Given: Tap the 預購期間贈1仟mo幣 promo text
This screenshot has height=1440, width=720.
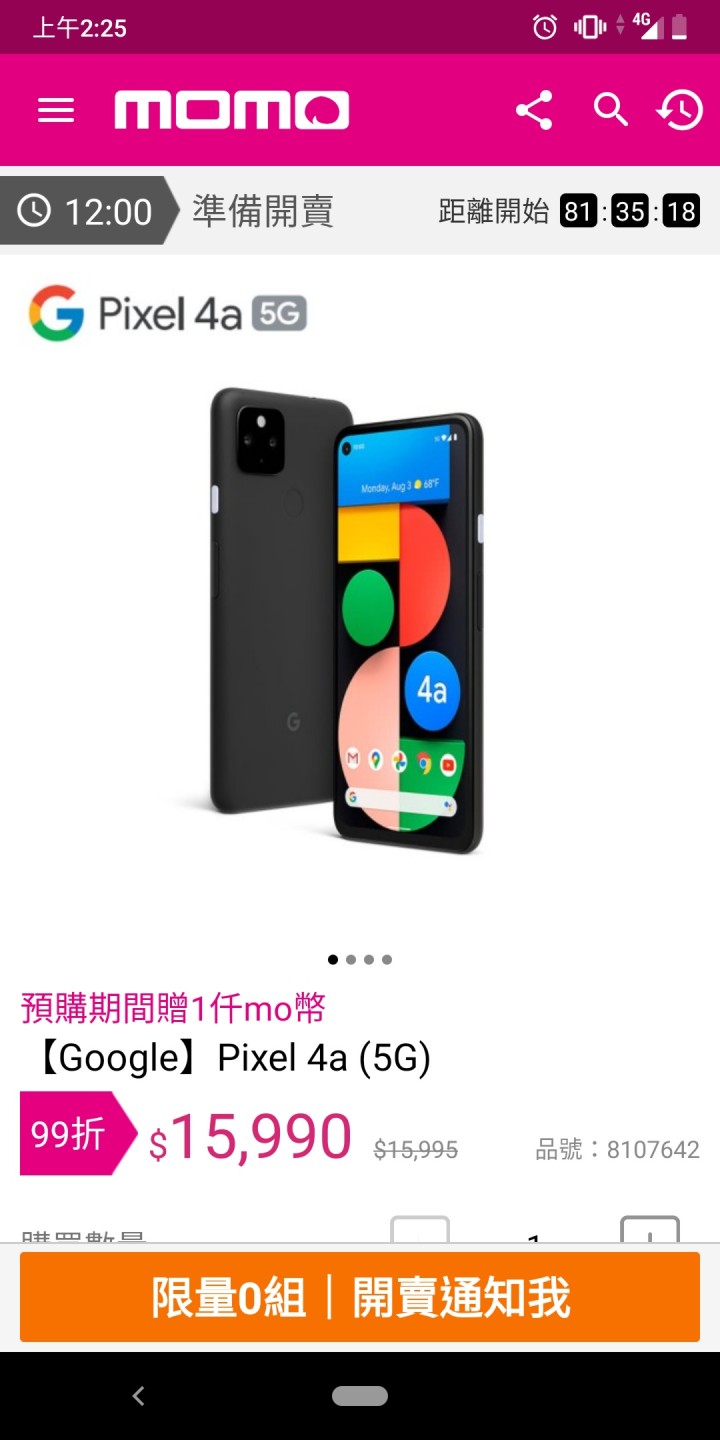Looking at the screenshot, I should pos(174,1008).
